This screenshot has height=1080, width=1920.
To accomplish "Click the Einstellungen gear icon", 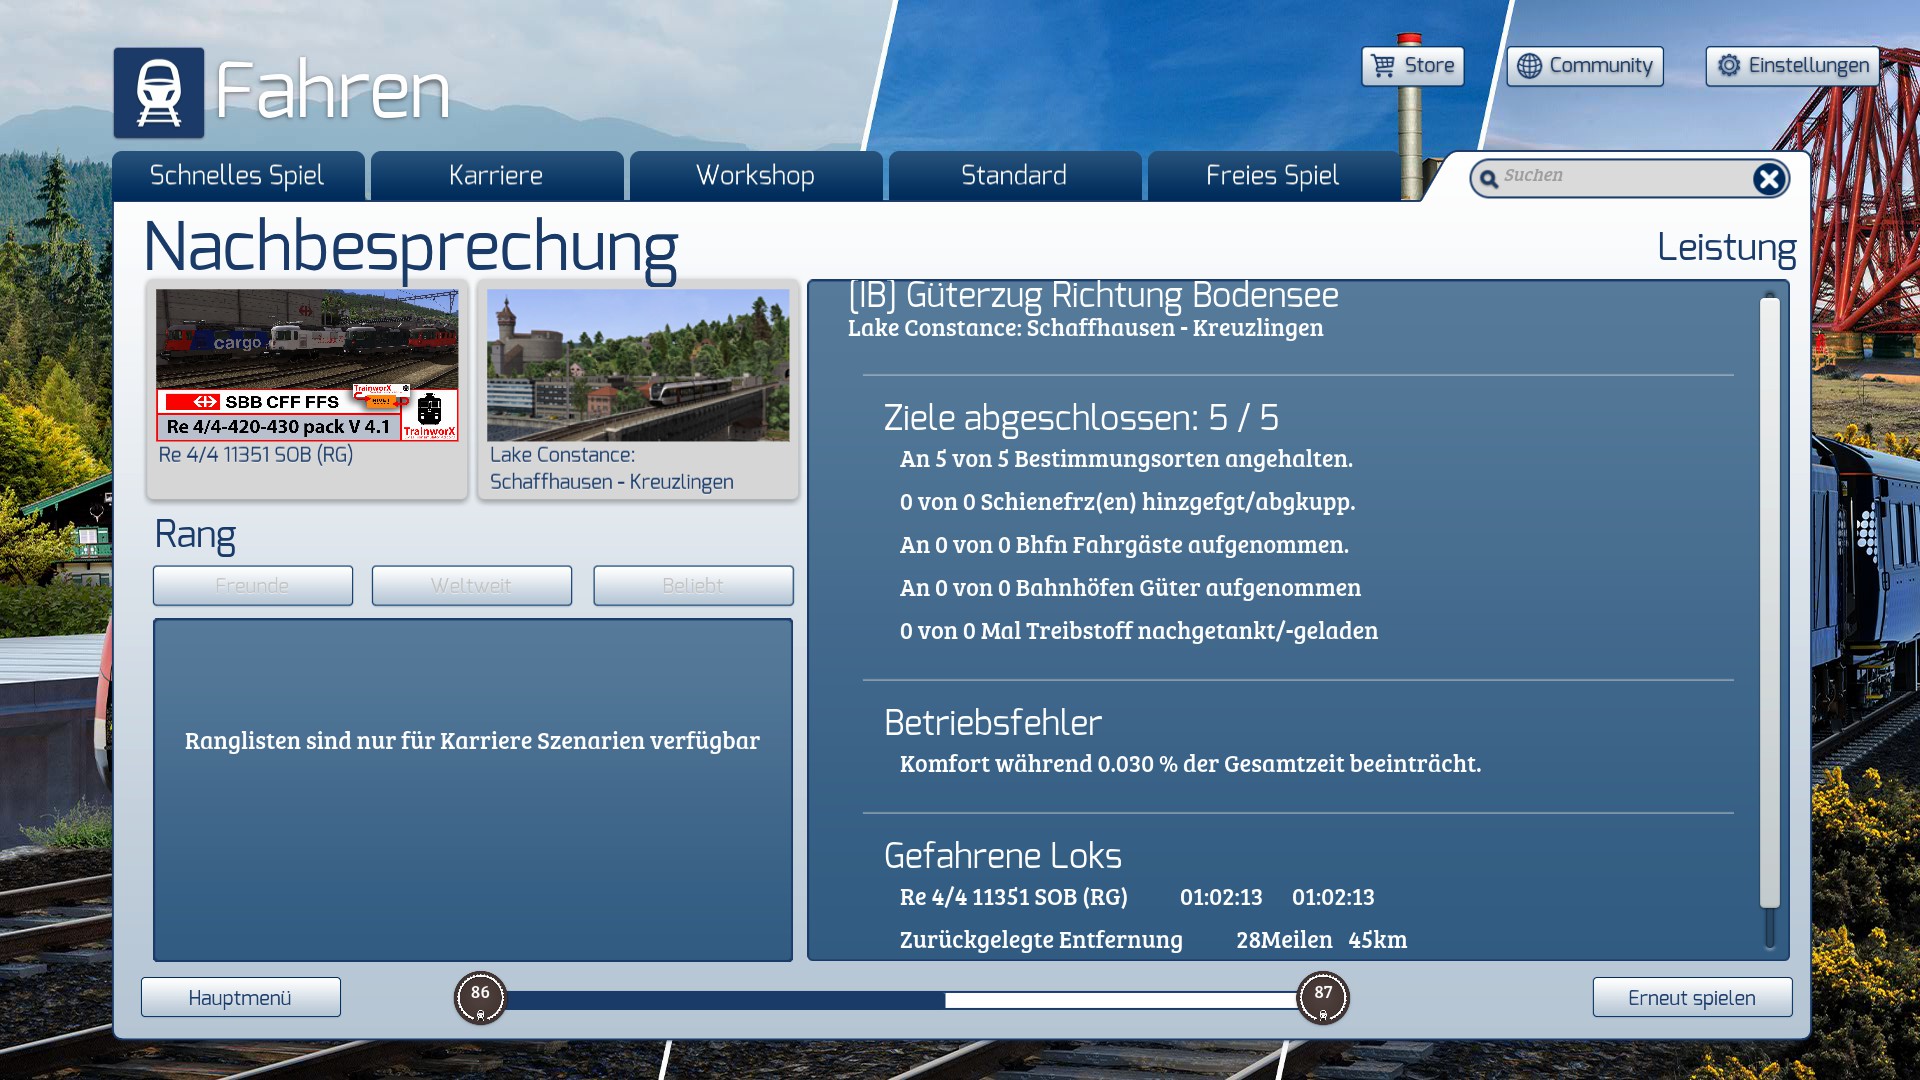I will click(1728, 66).
